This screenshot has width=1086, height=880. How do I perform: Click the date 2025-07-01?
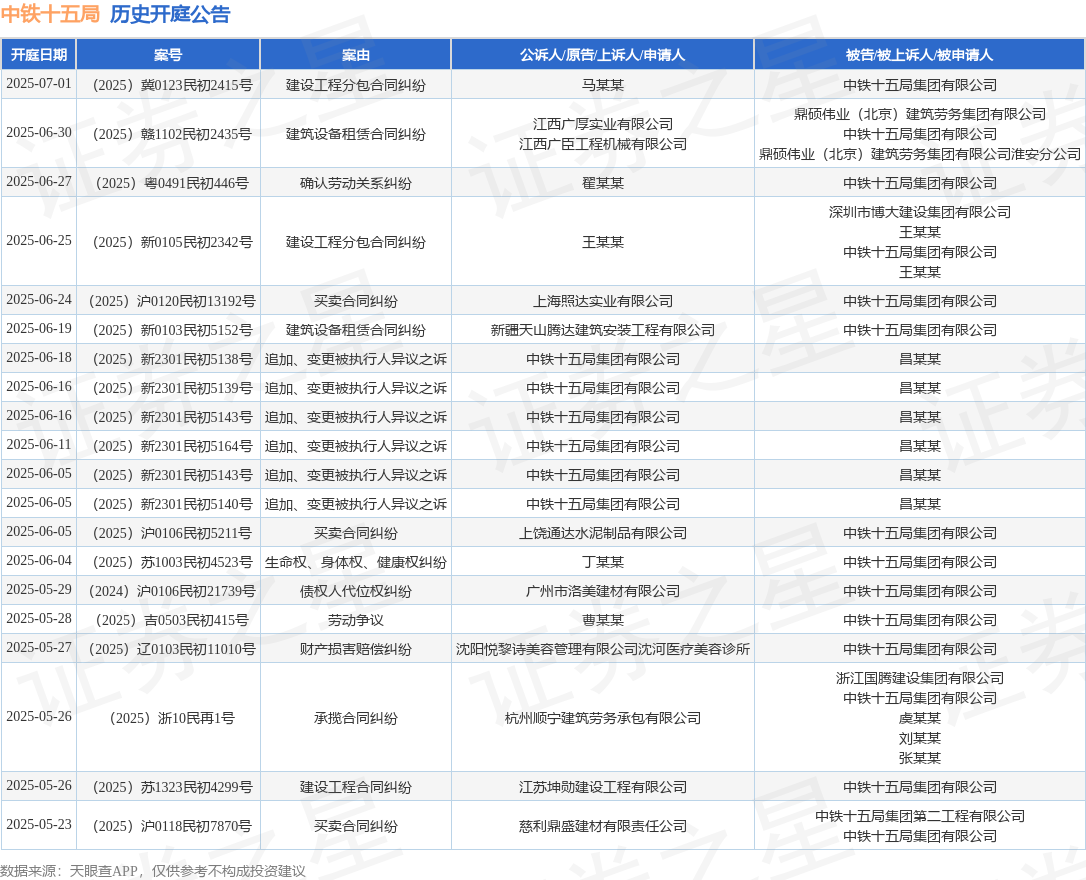(39, 84)
